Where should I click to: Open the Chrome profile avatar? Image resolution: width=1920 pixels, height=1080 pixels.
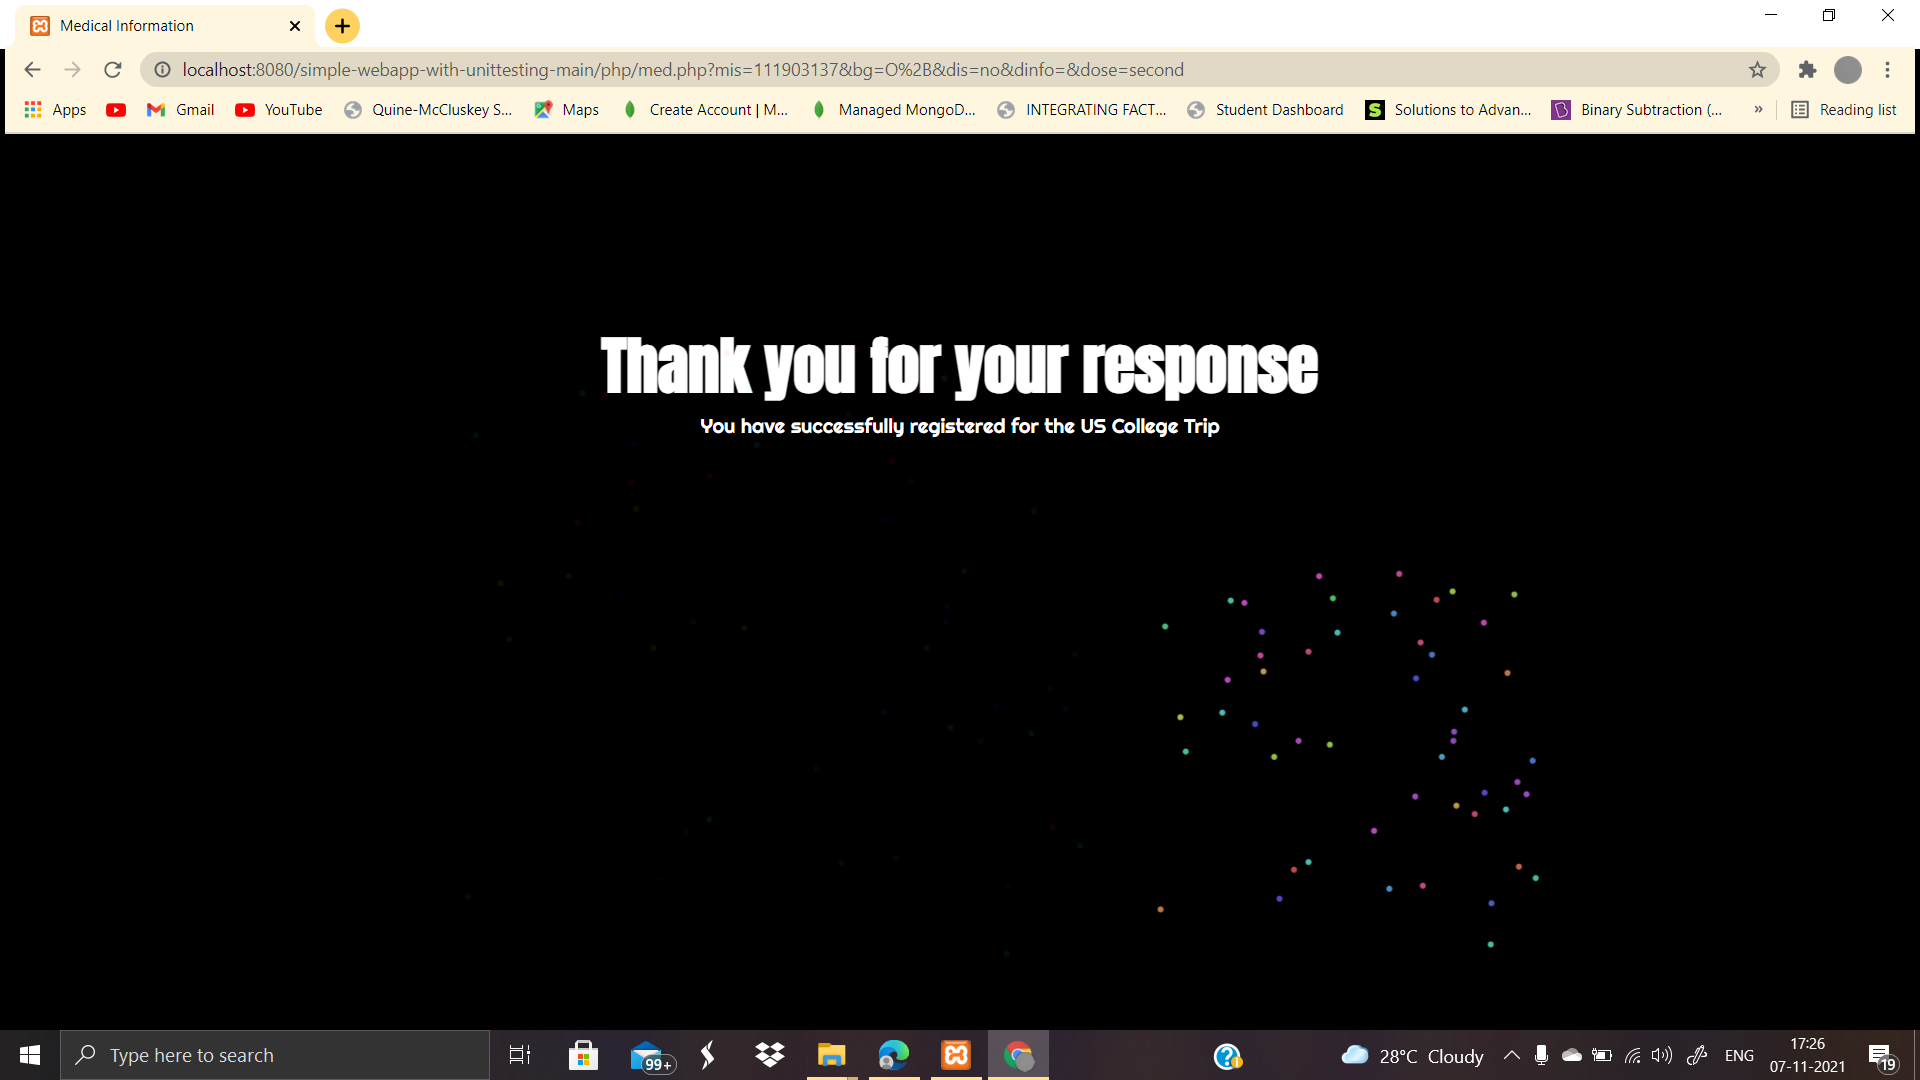1847,70
